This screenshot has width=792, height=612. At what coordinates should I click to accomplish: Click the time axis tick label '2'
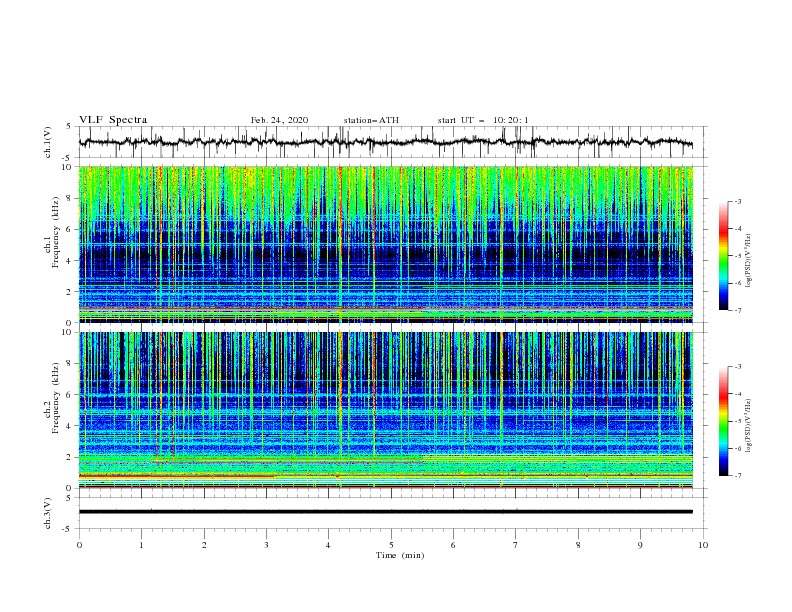click(204, 545)
